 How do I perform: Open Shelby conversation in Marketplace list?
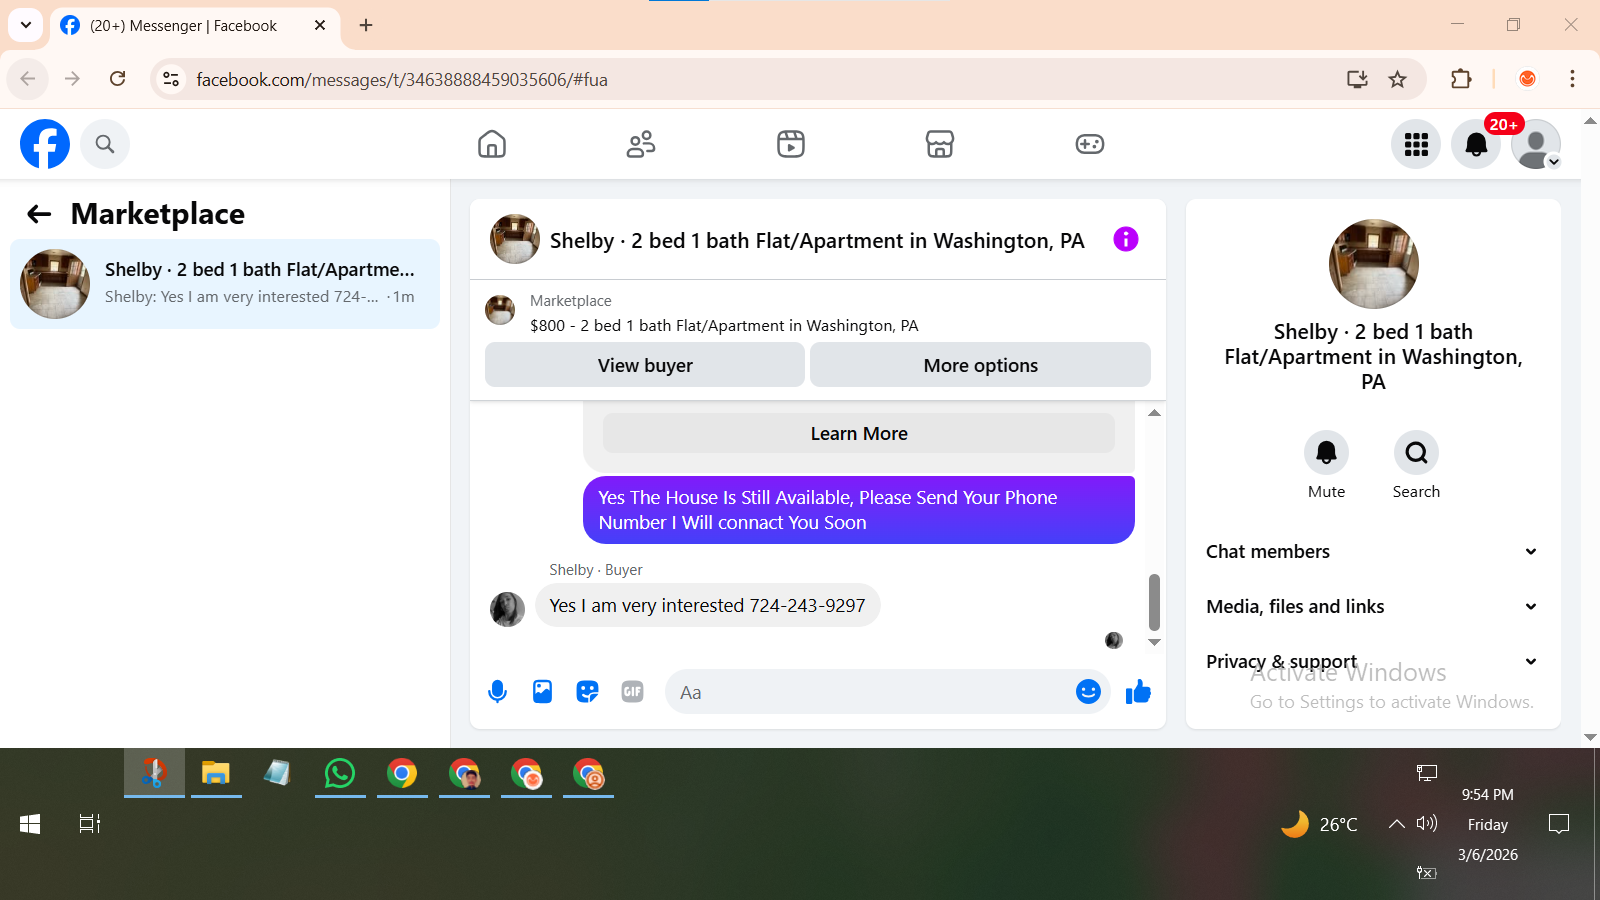tap(225, 284)
